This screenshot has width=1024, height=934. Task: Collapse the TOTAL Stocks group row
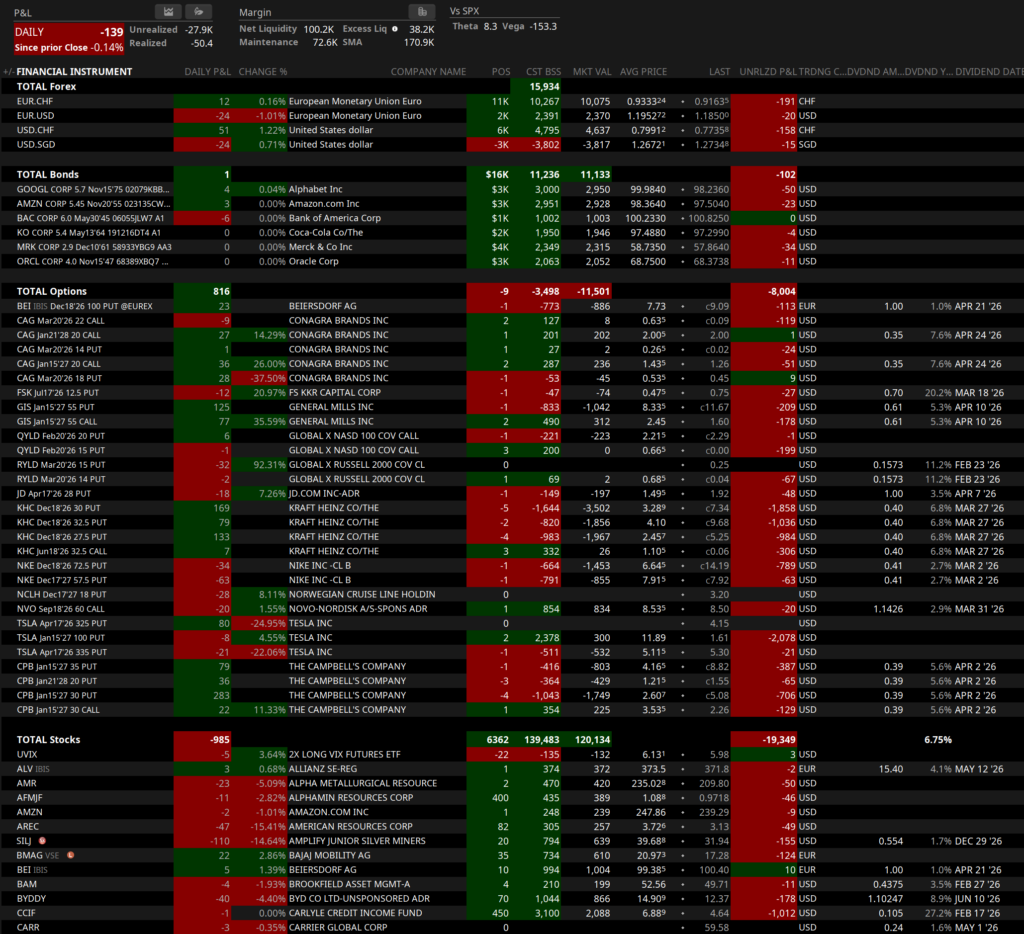coord(48,740)
